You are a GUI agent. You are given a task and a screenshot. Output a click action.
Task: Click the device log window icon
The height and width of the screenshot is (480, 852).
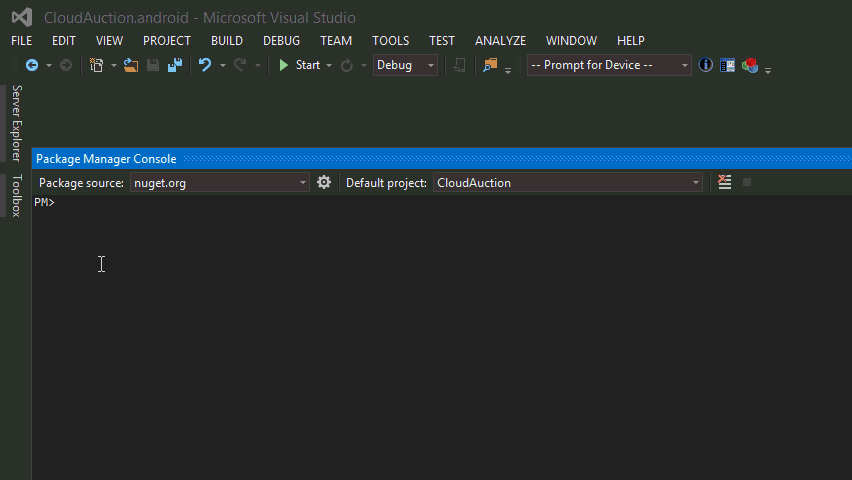(x=728, y=65)
